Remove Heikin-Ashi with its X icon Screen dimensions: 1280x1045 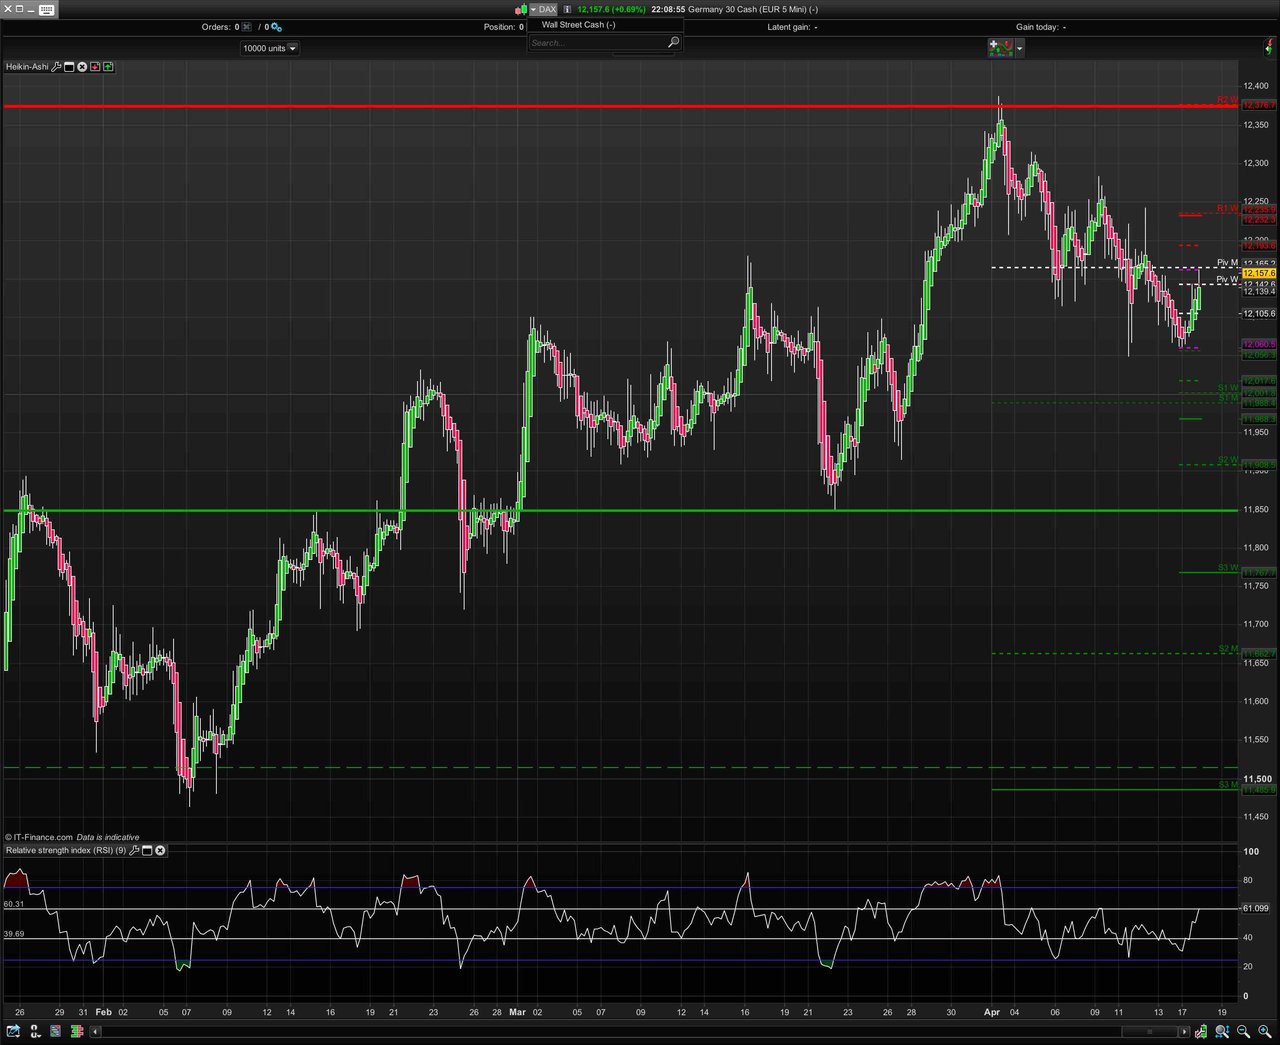(x=83, y=67)
